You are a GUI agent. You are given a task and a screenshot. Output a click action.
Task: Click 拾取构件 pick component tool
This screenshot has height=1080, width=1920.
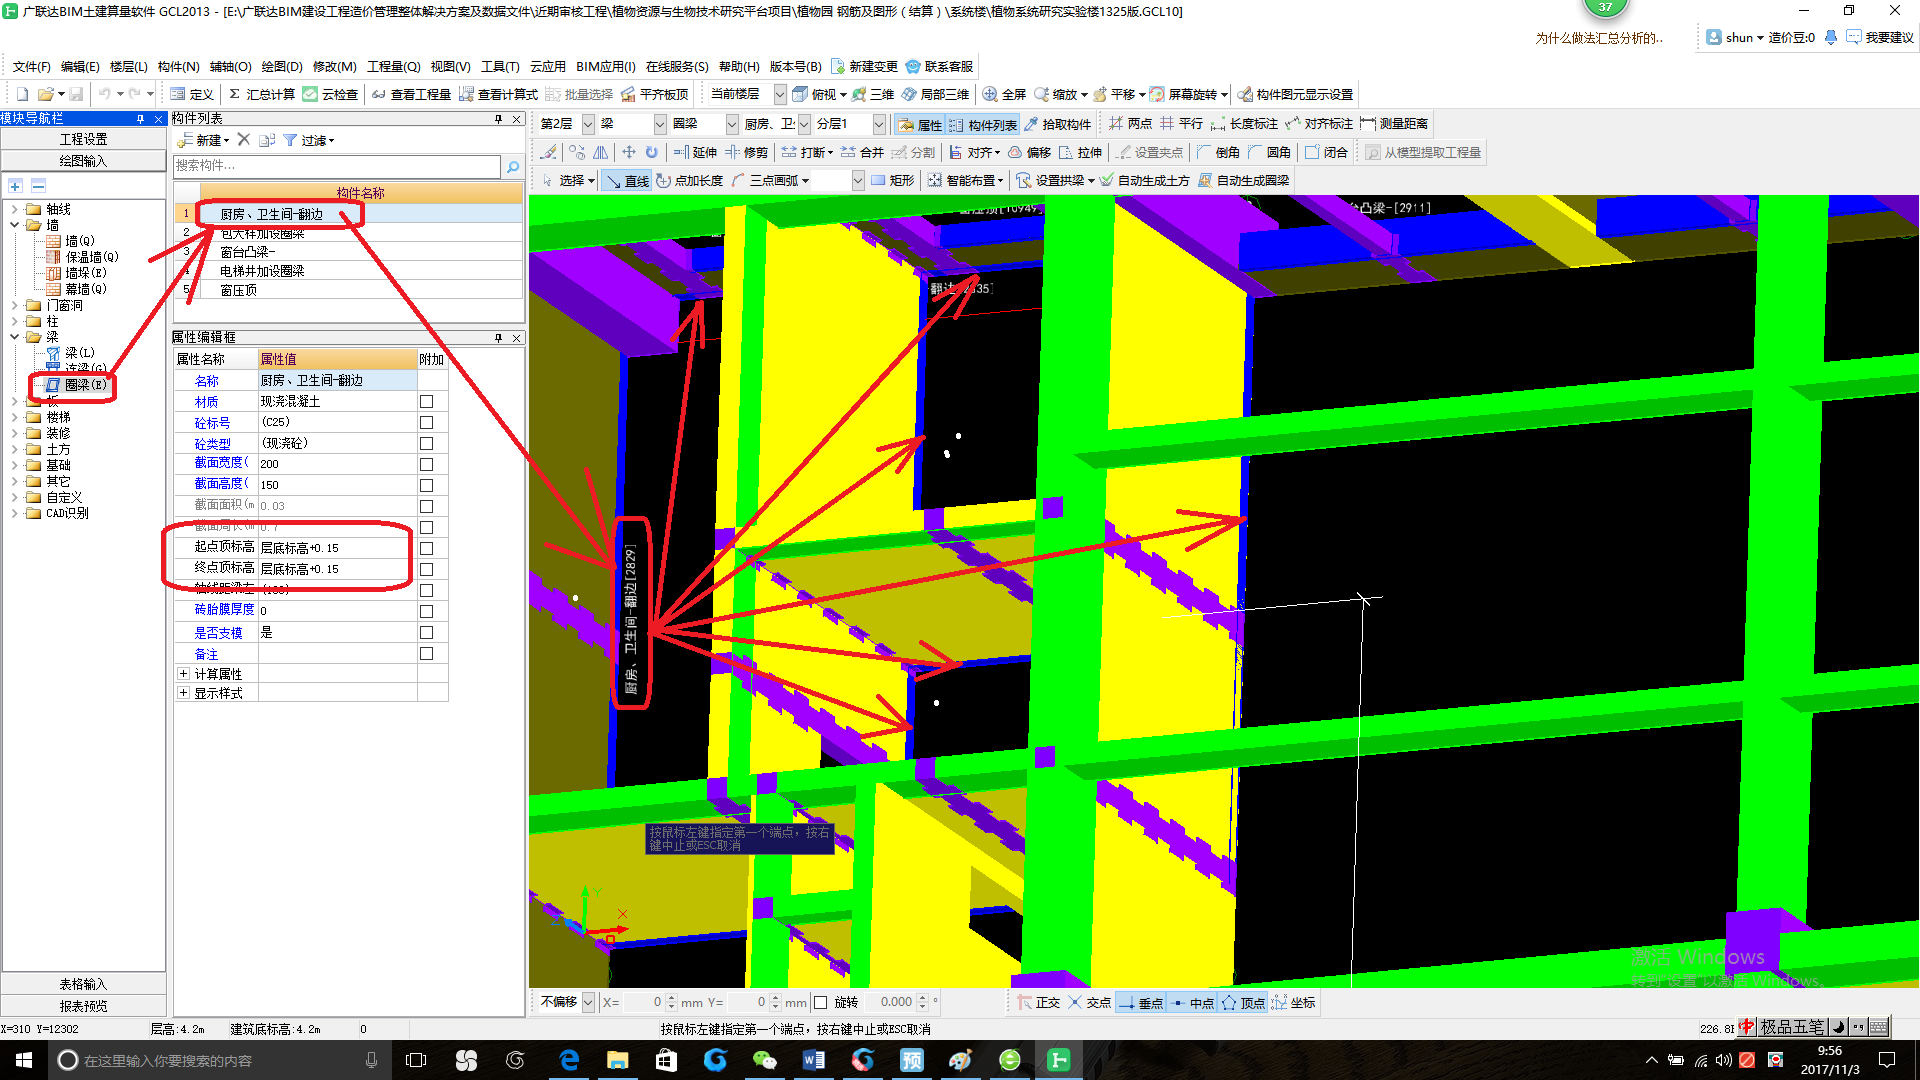1058,124
